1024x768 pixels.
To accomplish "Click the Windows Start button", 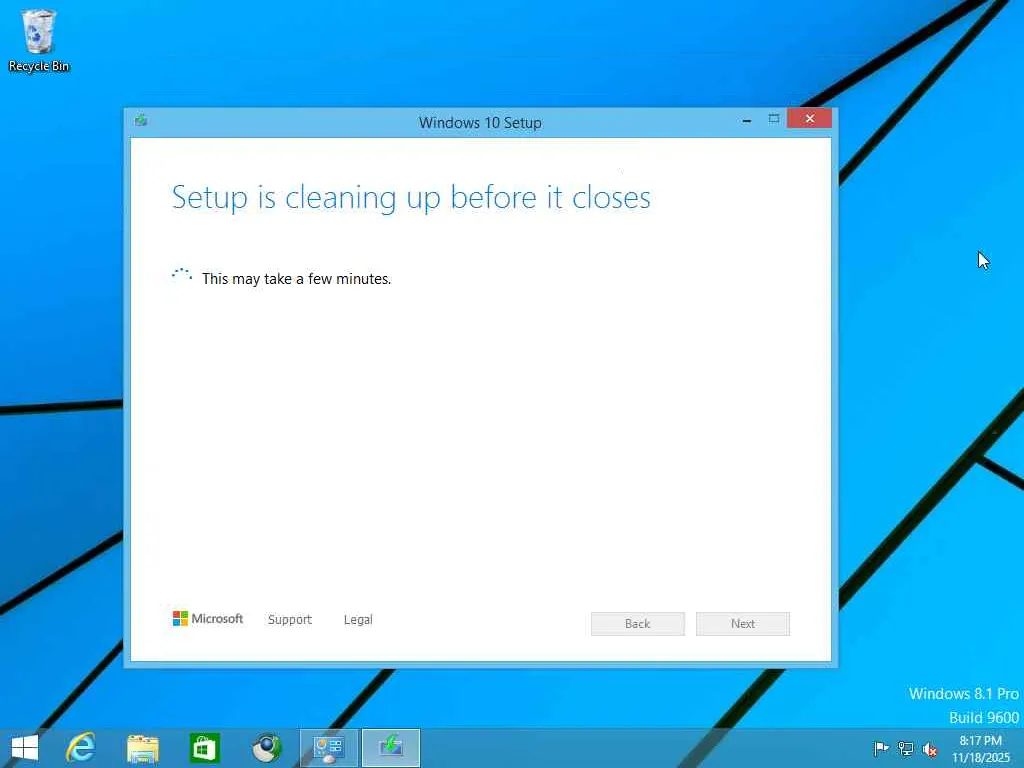I will point(25,748).
